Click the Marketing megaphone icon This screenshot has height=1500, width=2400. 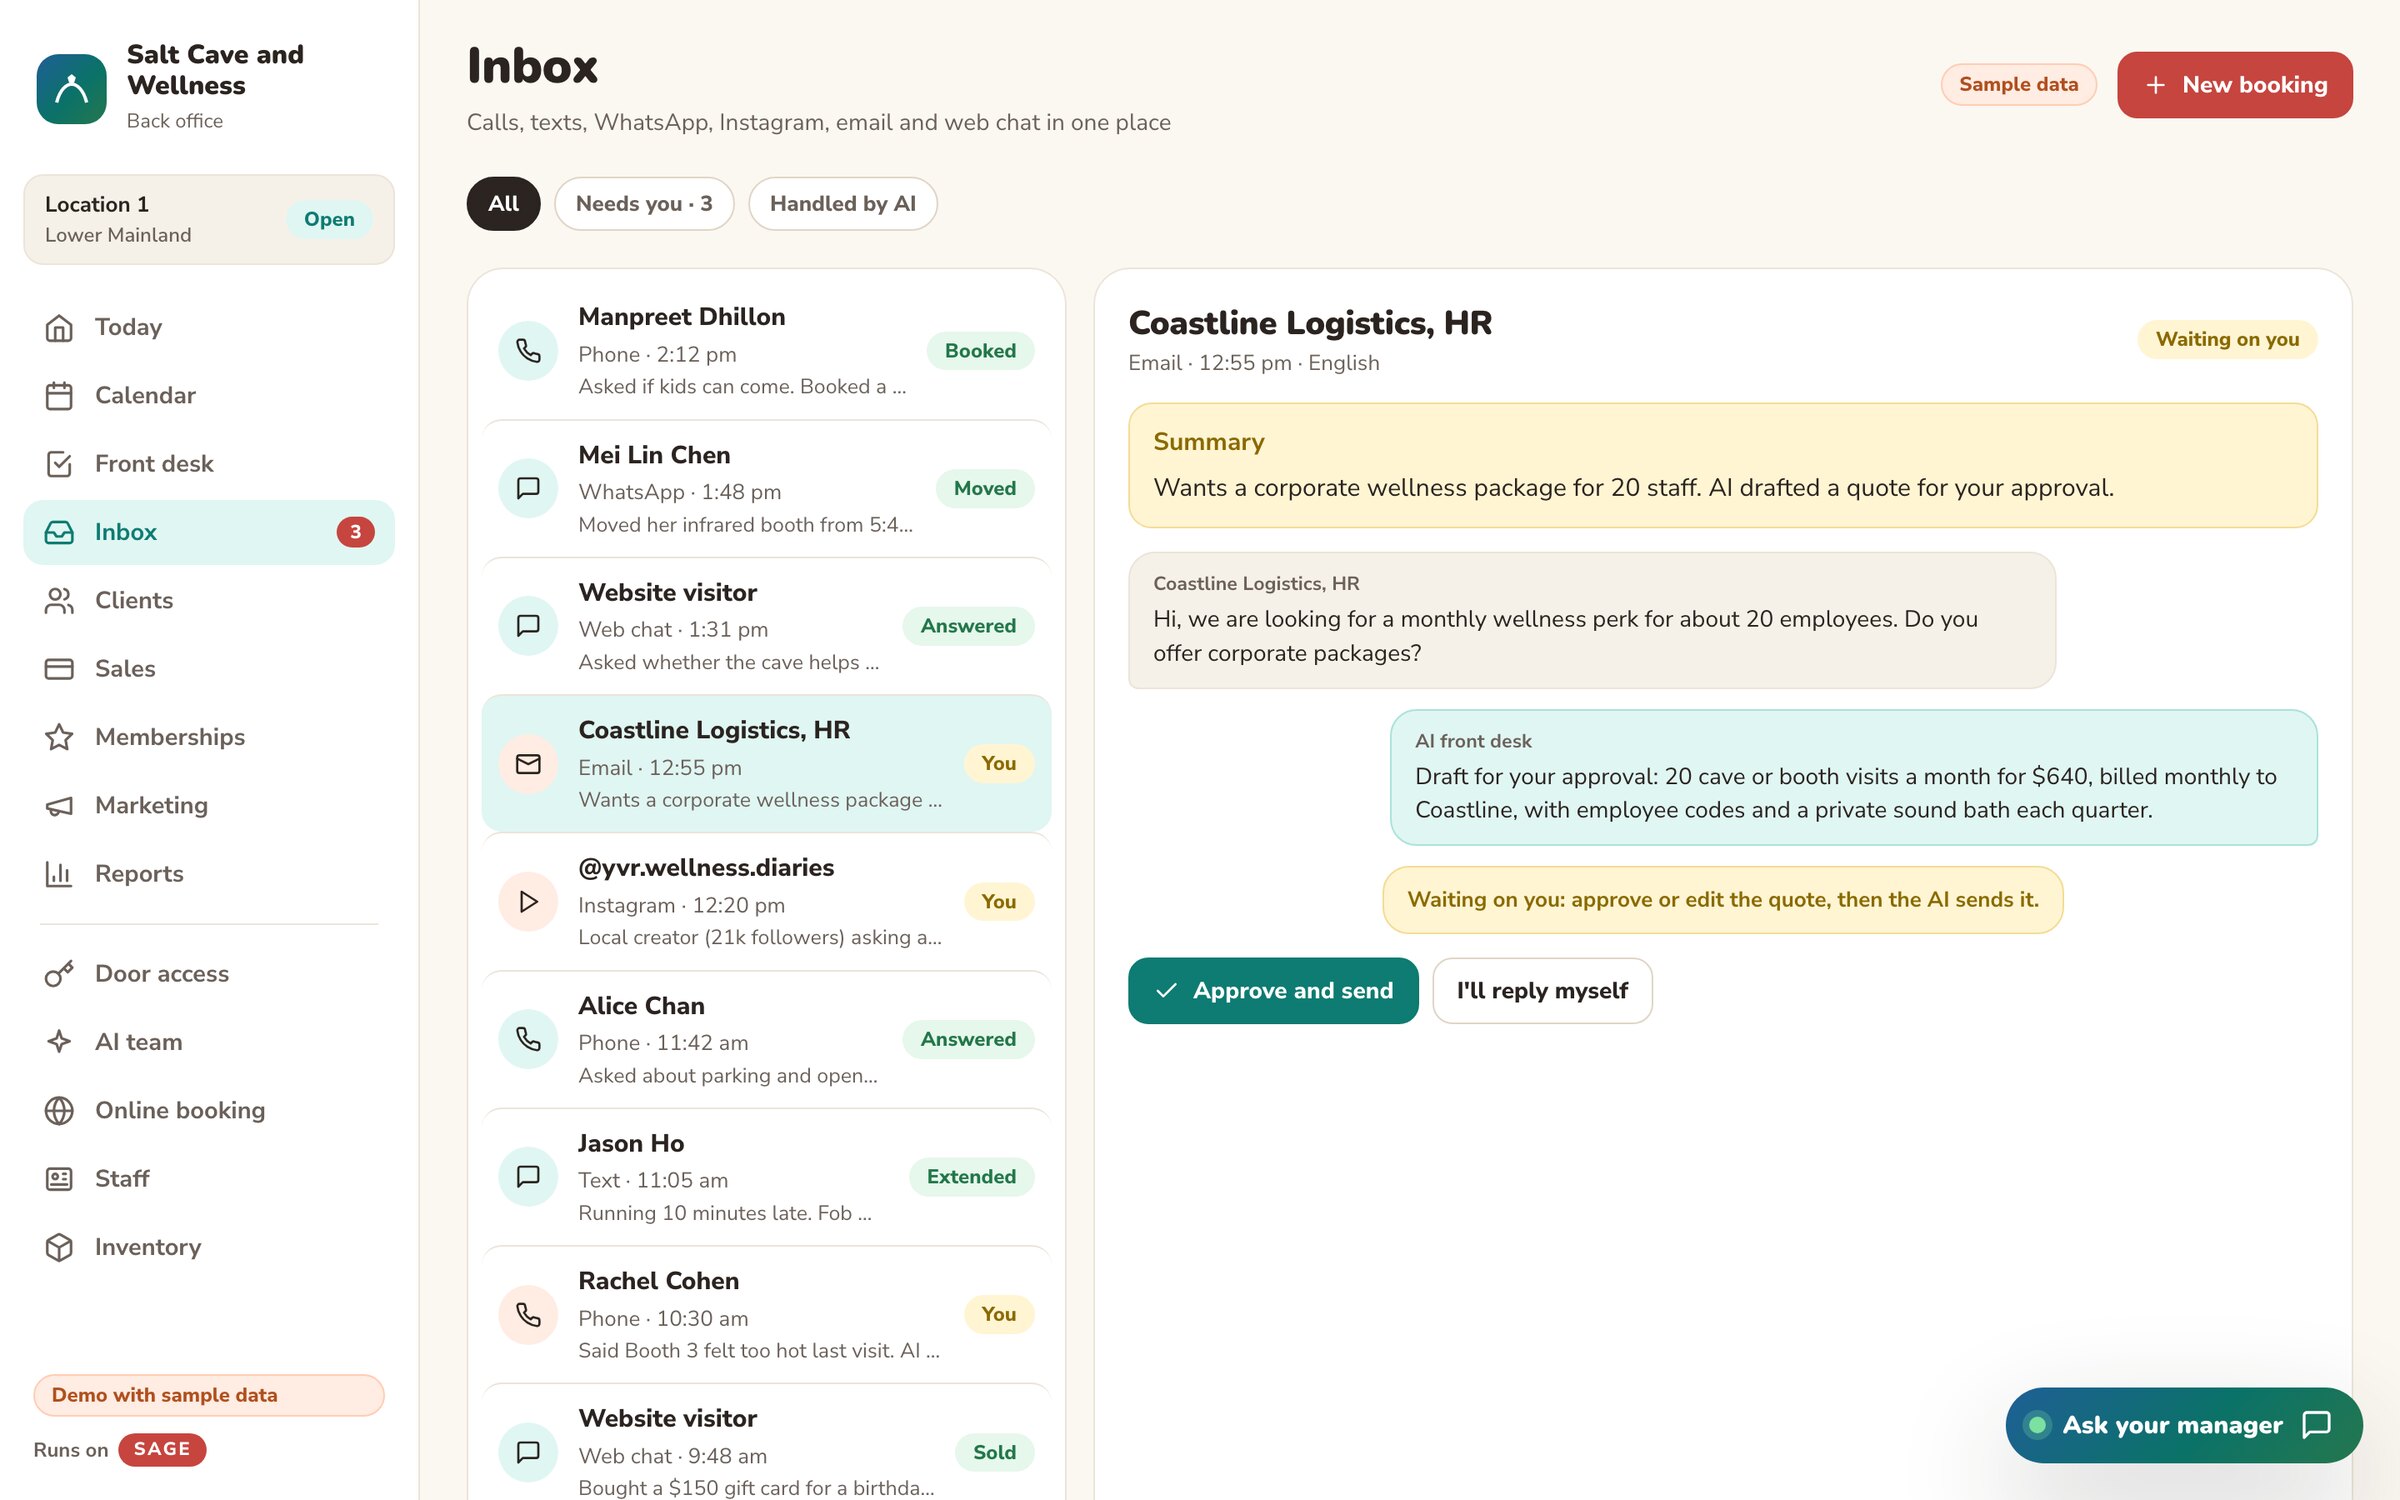(59, 806)
